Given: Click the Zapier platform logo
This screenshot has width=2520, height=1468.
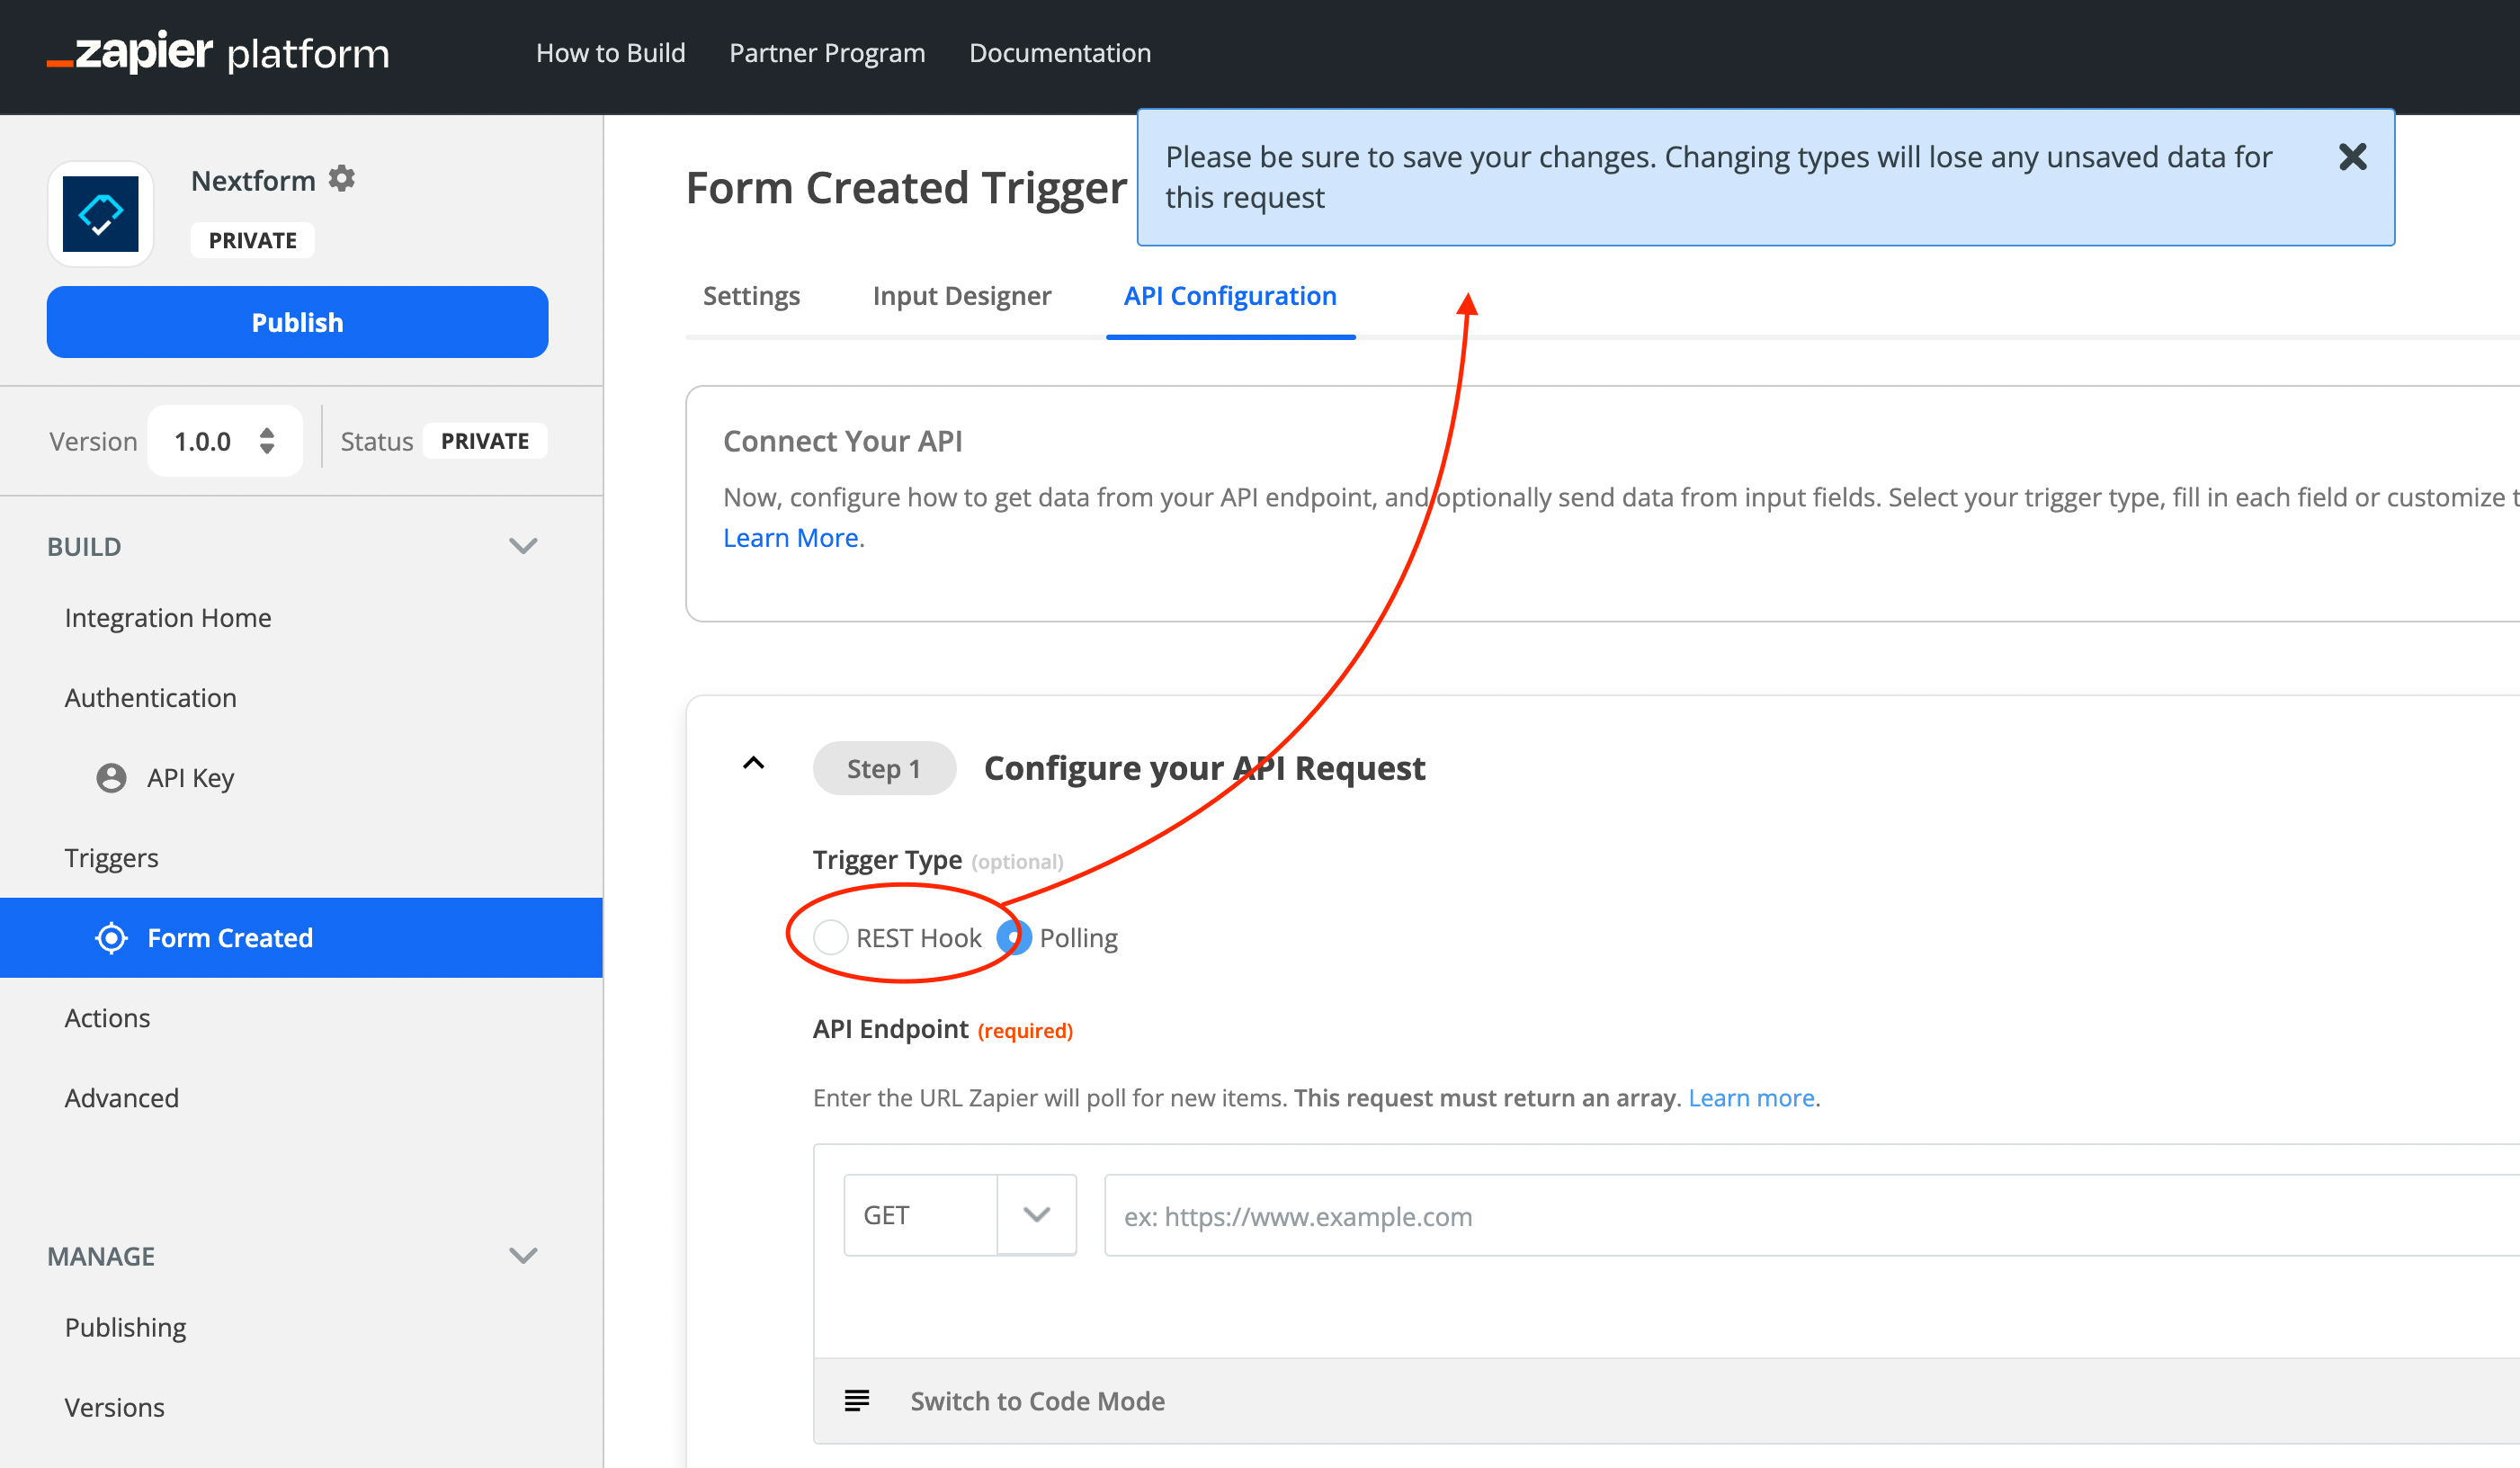Looking at the screenshot, I should pyautogui.click(x=218, y=52).
